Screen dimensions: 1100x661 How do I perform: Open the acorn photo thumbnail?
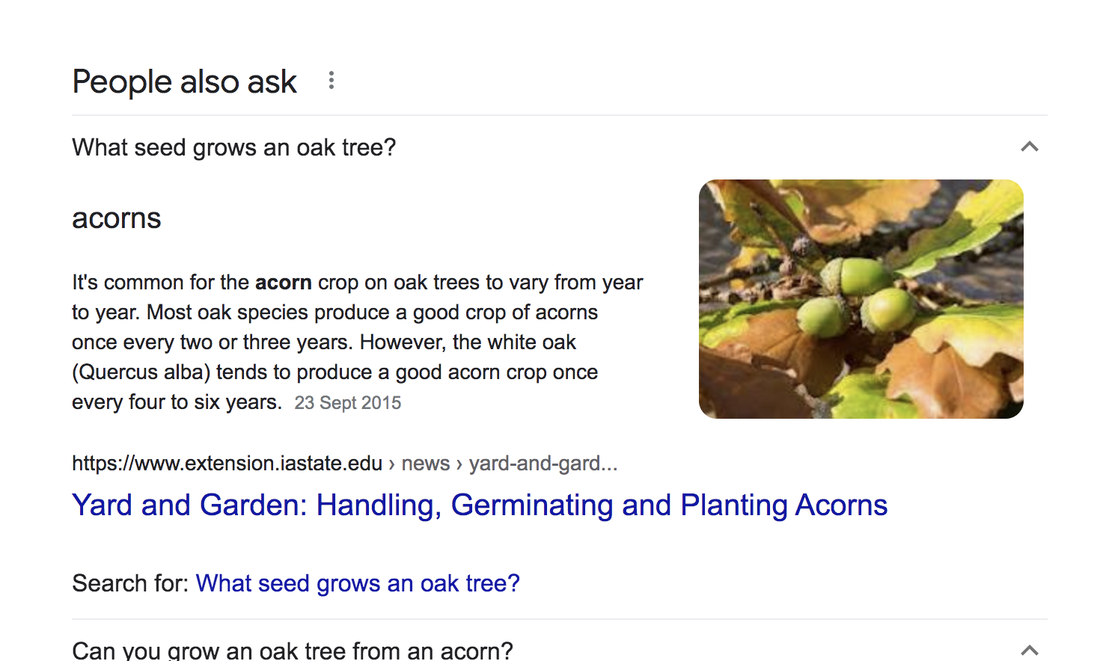tap(861, 299)
